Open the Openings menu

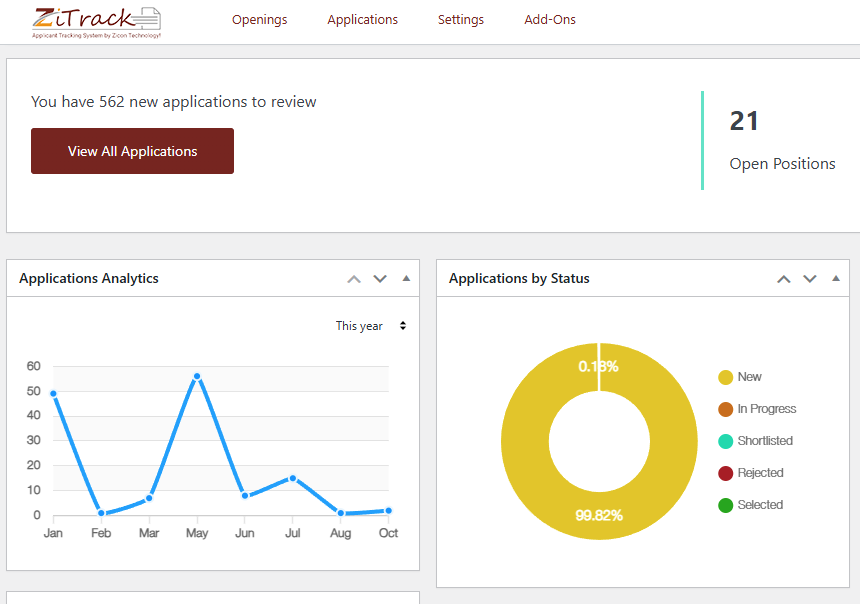pyautogui.click(x=259, y=20)
